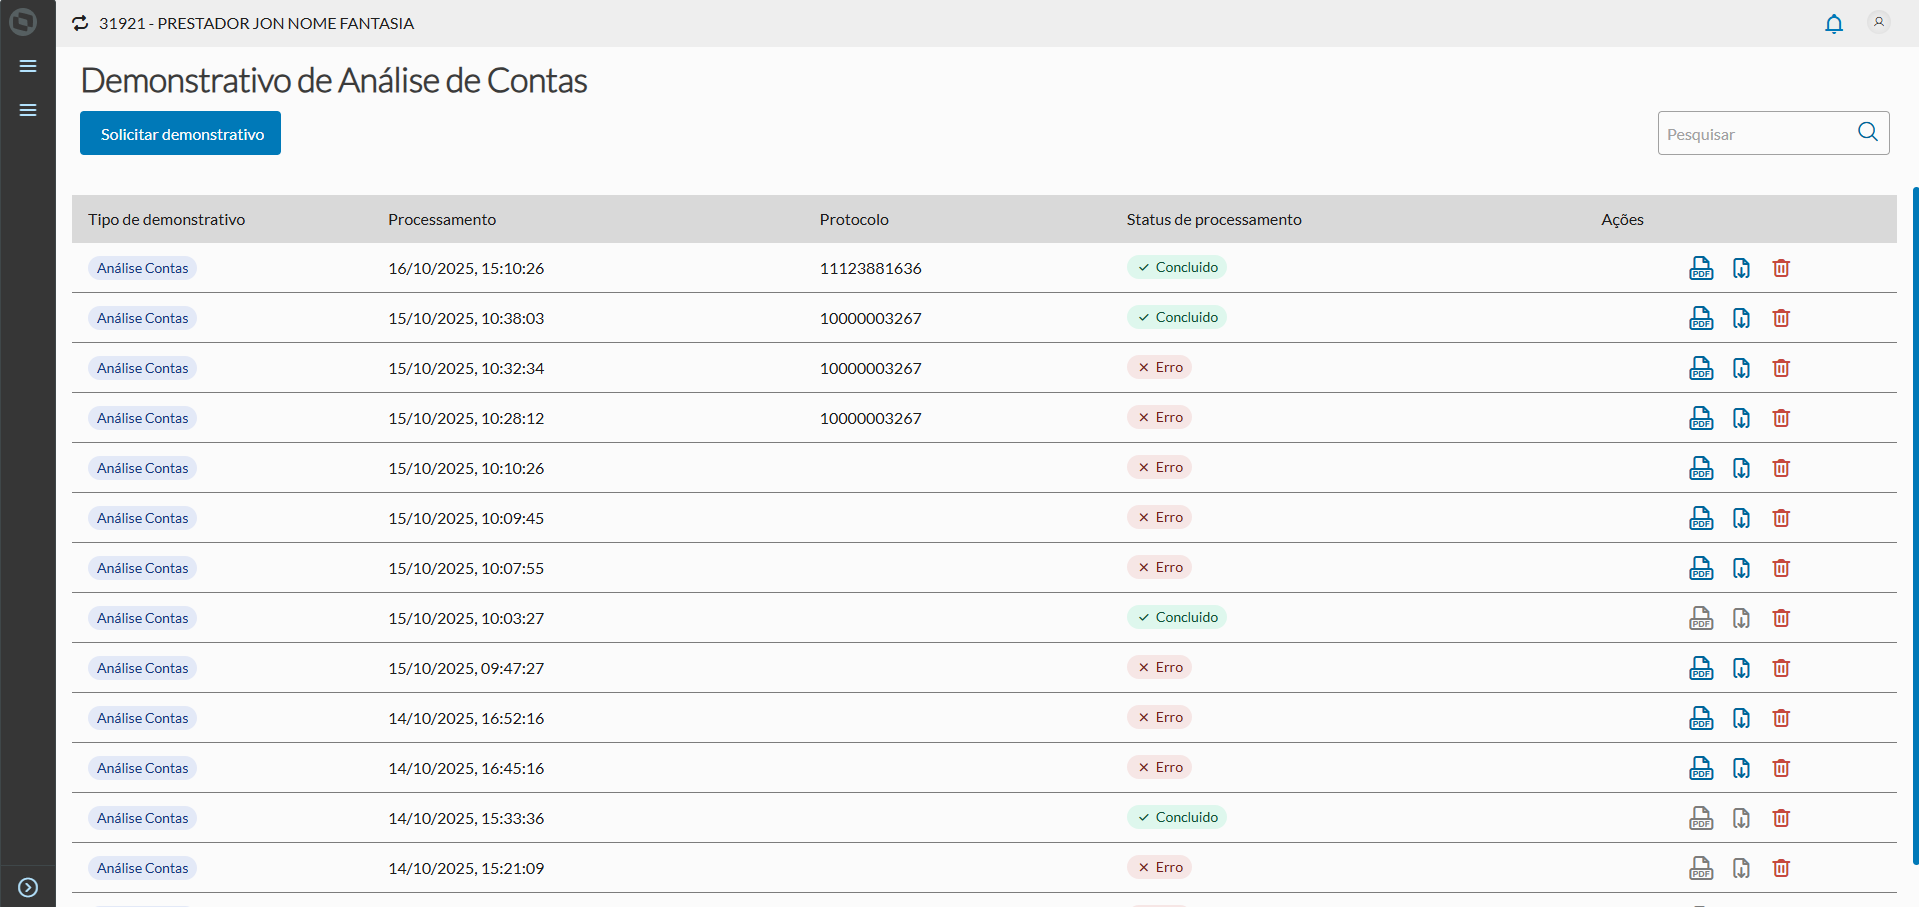Download file for the 15/10/2025 10:38:03 entry
Viewport: 1919px width, 907px height.
tap(1741, 318)
